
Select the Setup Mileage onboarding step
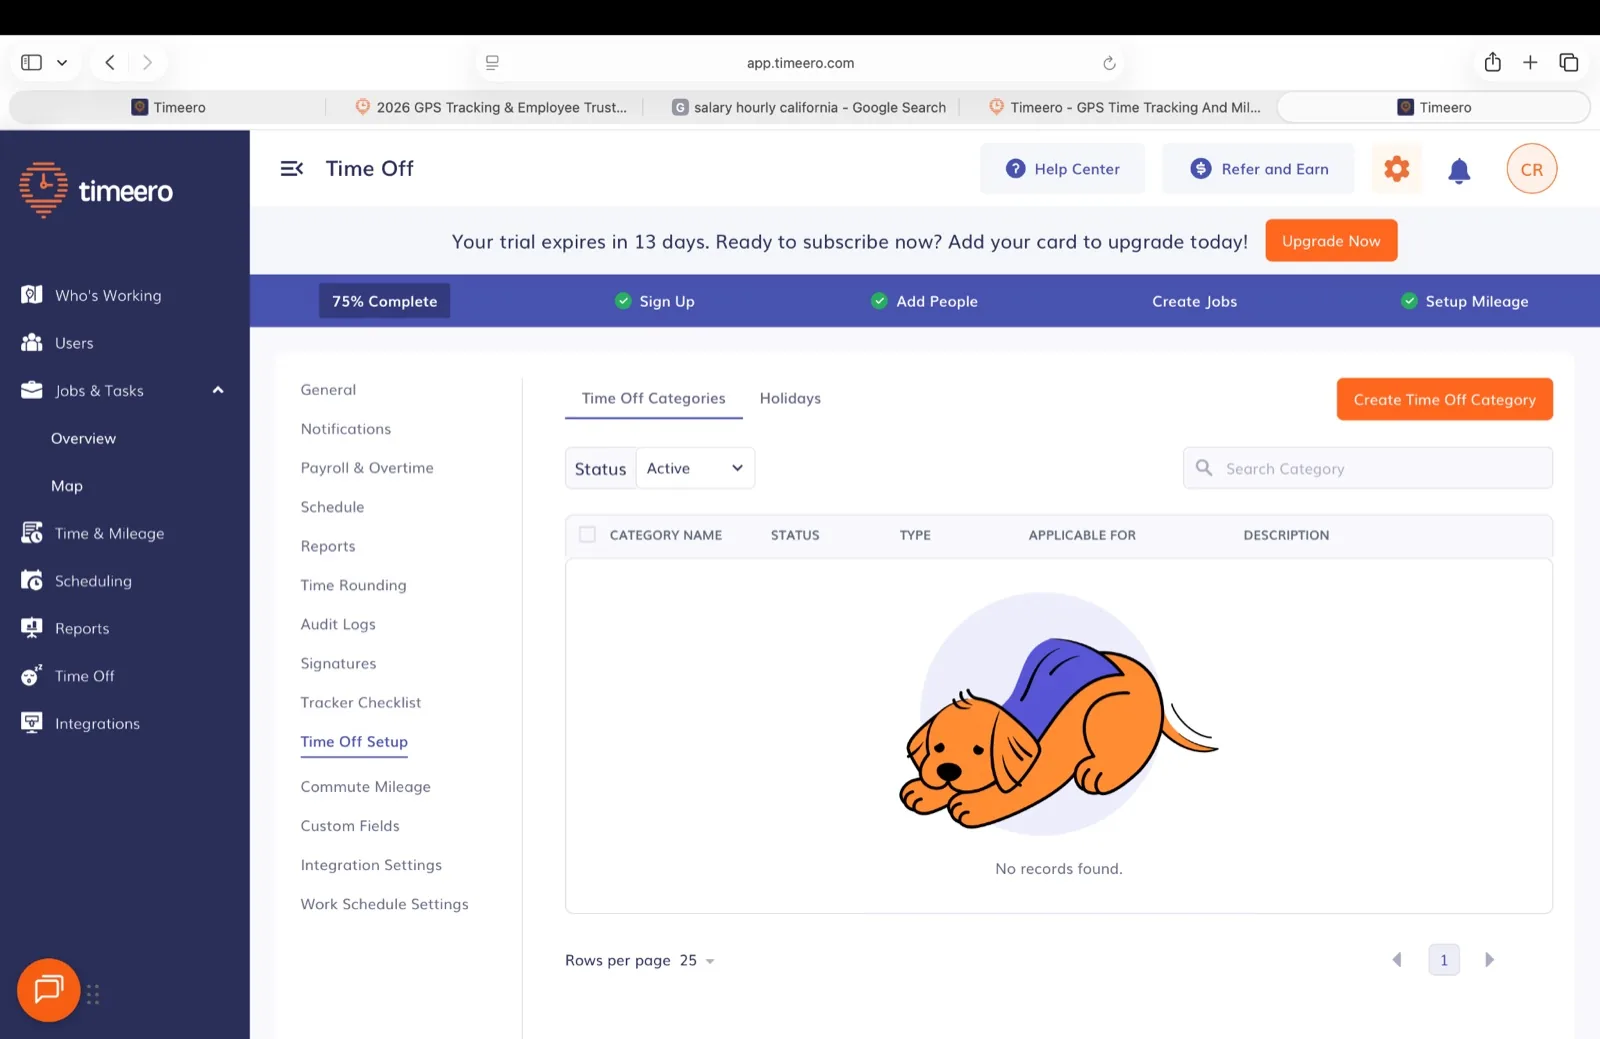pyautogui.click(x=1465, y=301)
